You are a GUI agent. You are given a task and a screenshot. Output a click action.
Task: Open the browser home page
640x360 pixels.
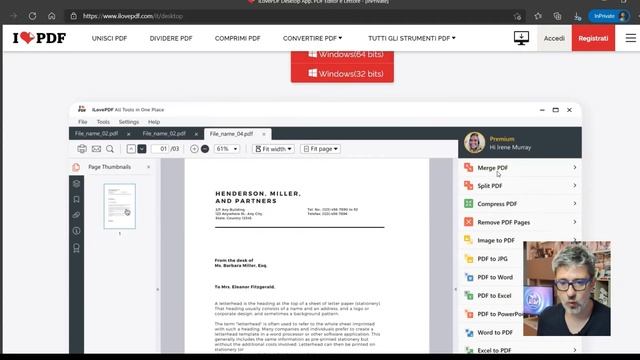tap(51, 16)
